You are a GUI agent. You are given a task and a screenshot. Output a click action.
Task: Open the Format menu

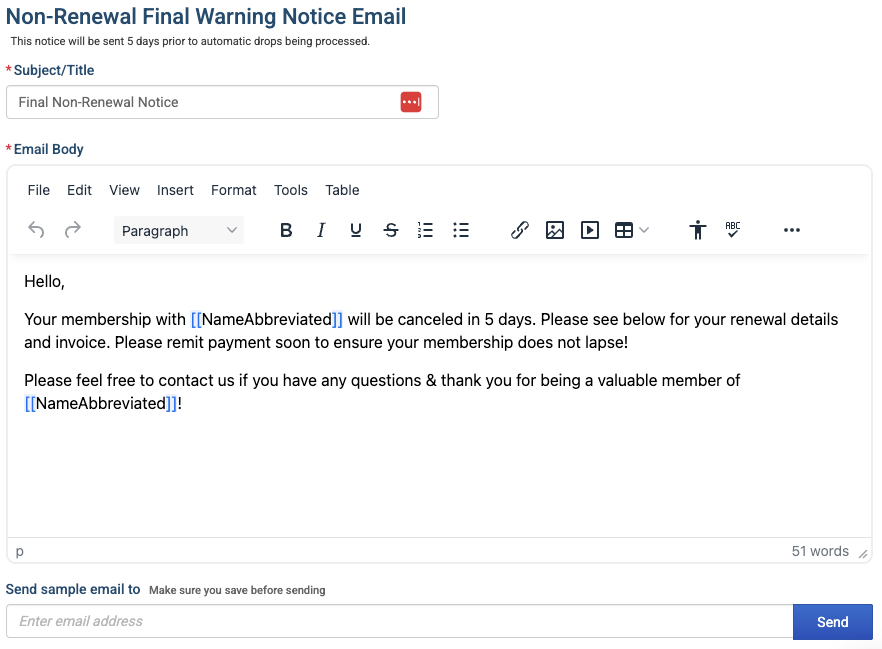click(x=233, y=190)
